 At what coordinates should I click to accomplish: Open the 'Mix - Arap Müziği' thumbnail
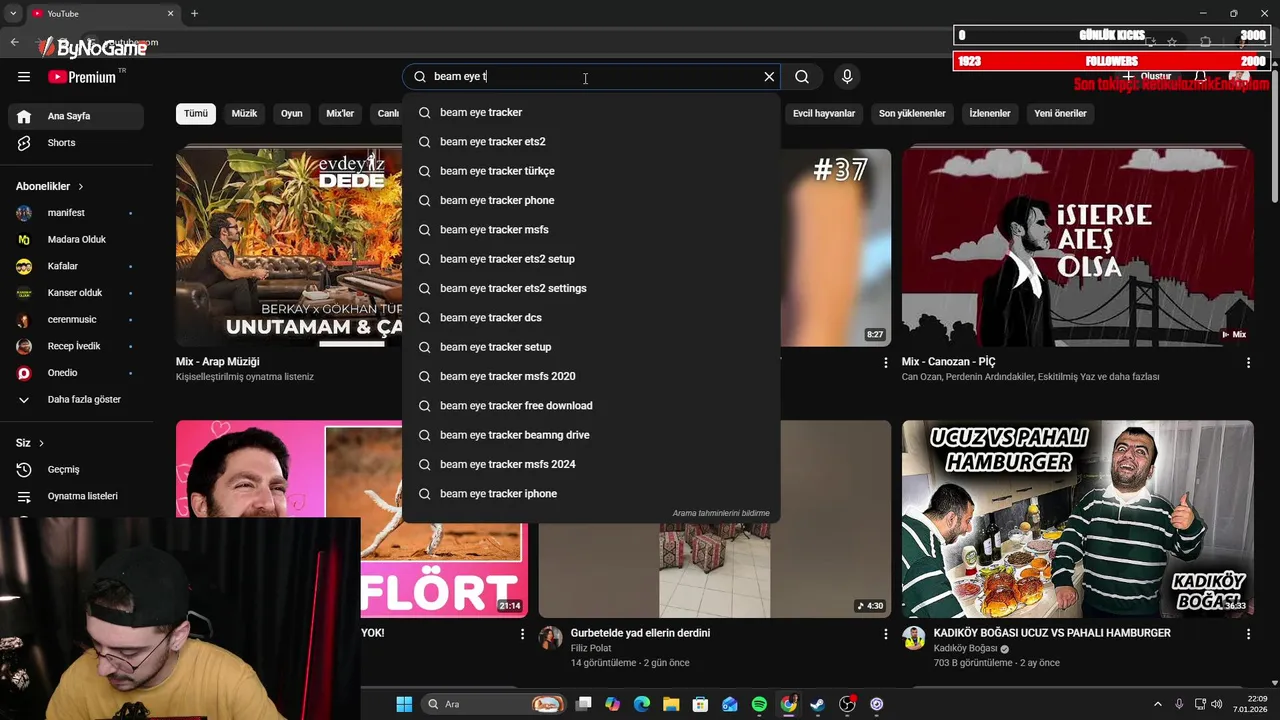[289, 248]
